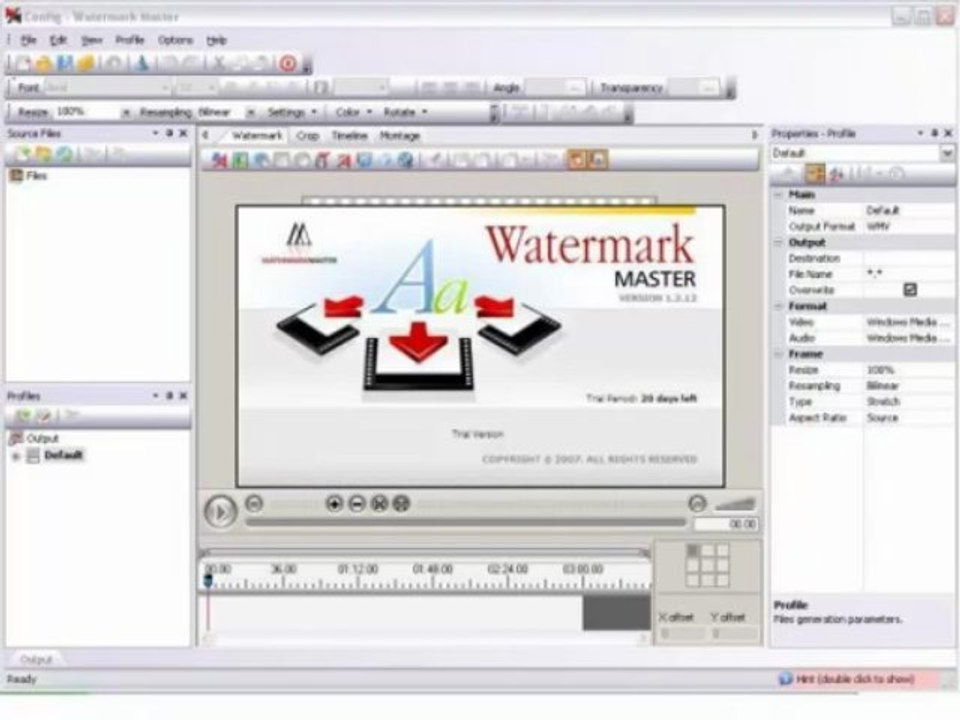Click the Angle field in toolbar
Screen dimensions: 960x720
(x=555, y=88)
